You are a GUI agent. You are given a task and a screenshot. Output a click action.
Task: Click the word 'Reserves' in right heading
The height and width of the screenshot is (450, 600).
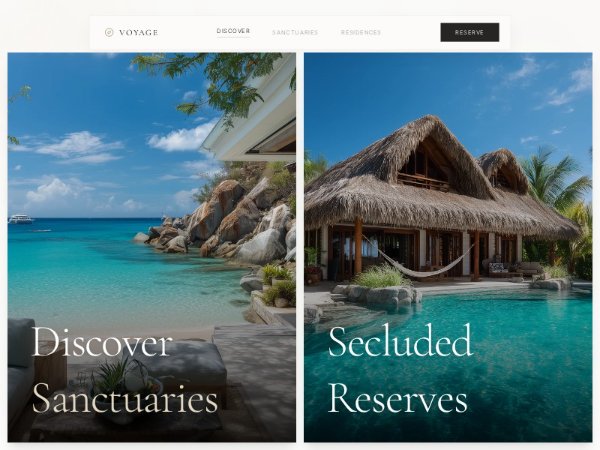(x=398, y=398)
